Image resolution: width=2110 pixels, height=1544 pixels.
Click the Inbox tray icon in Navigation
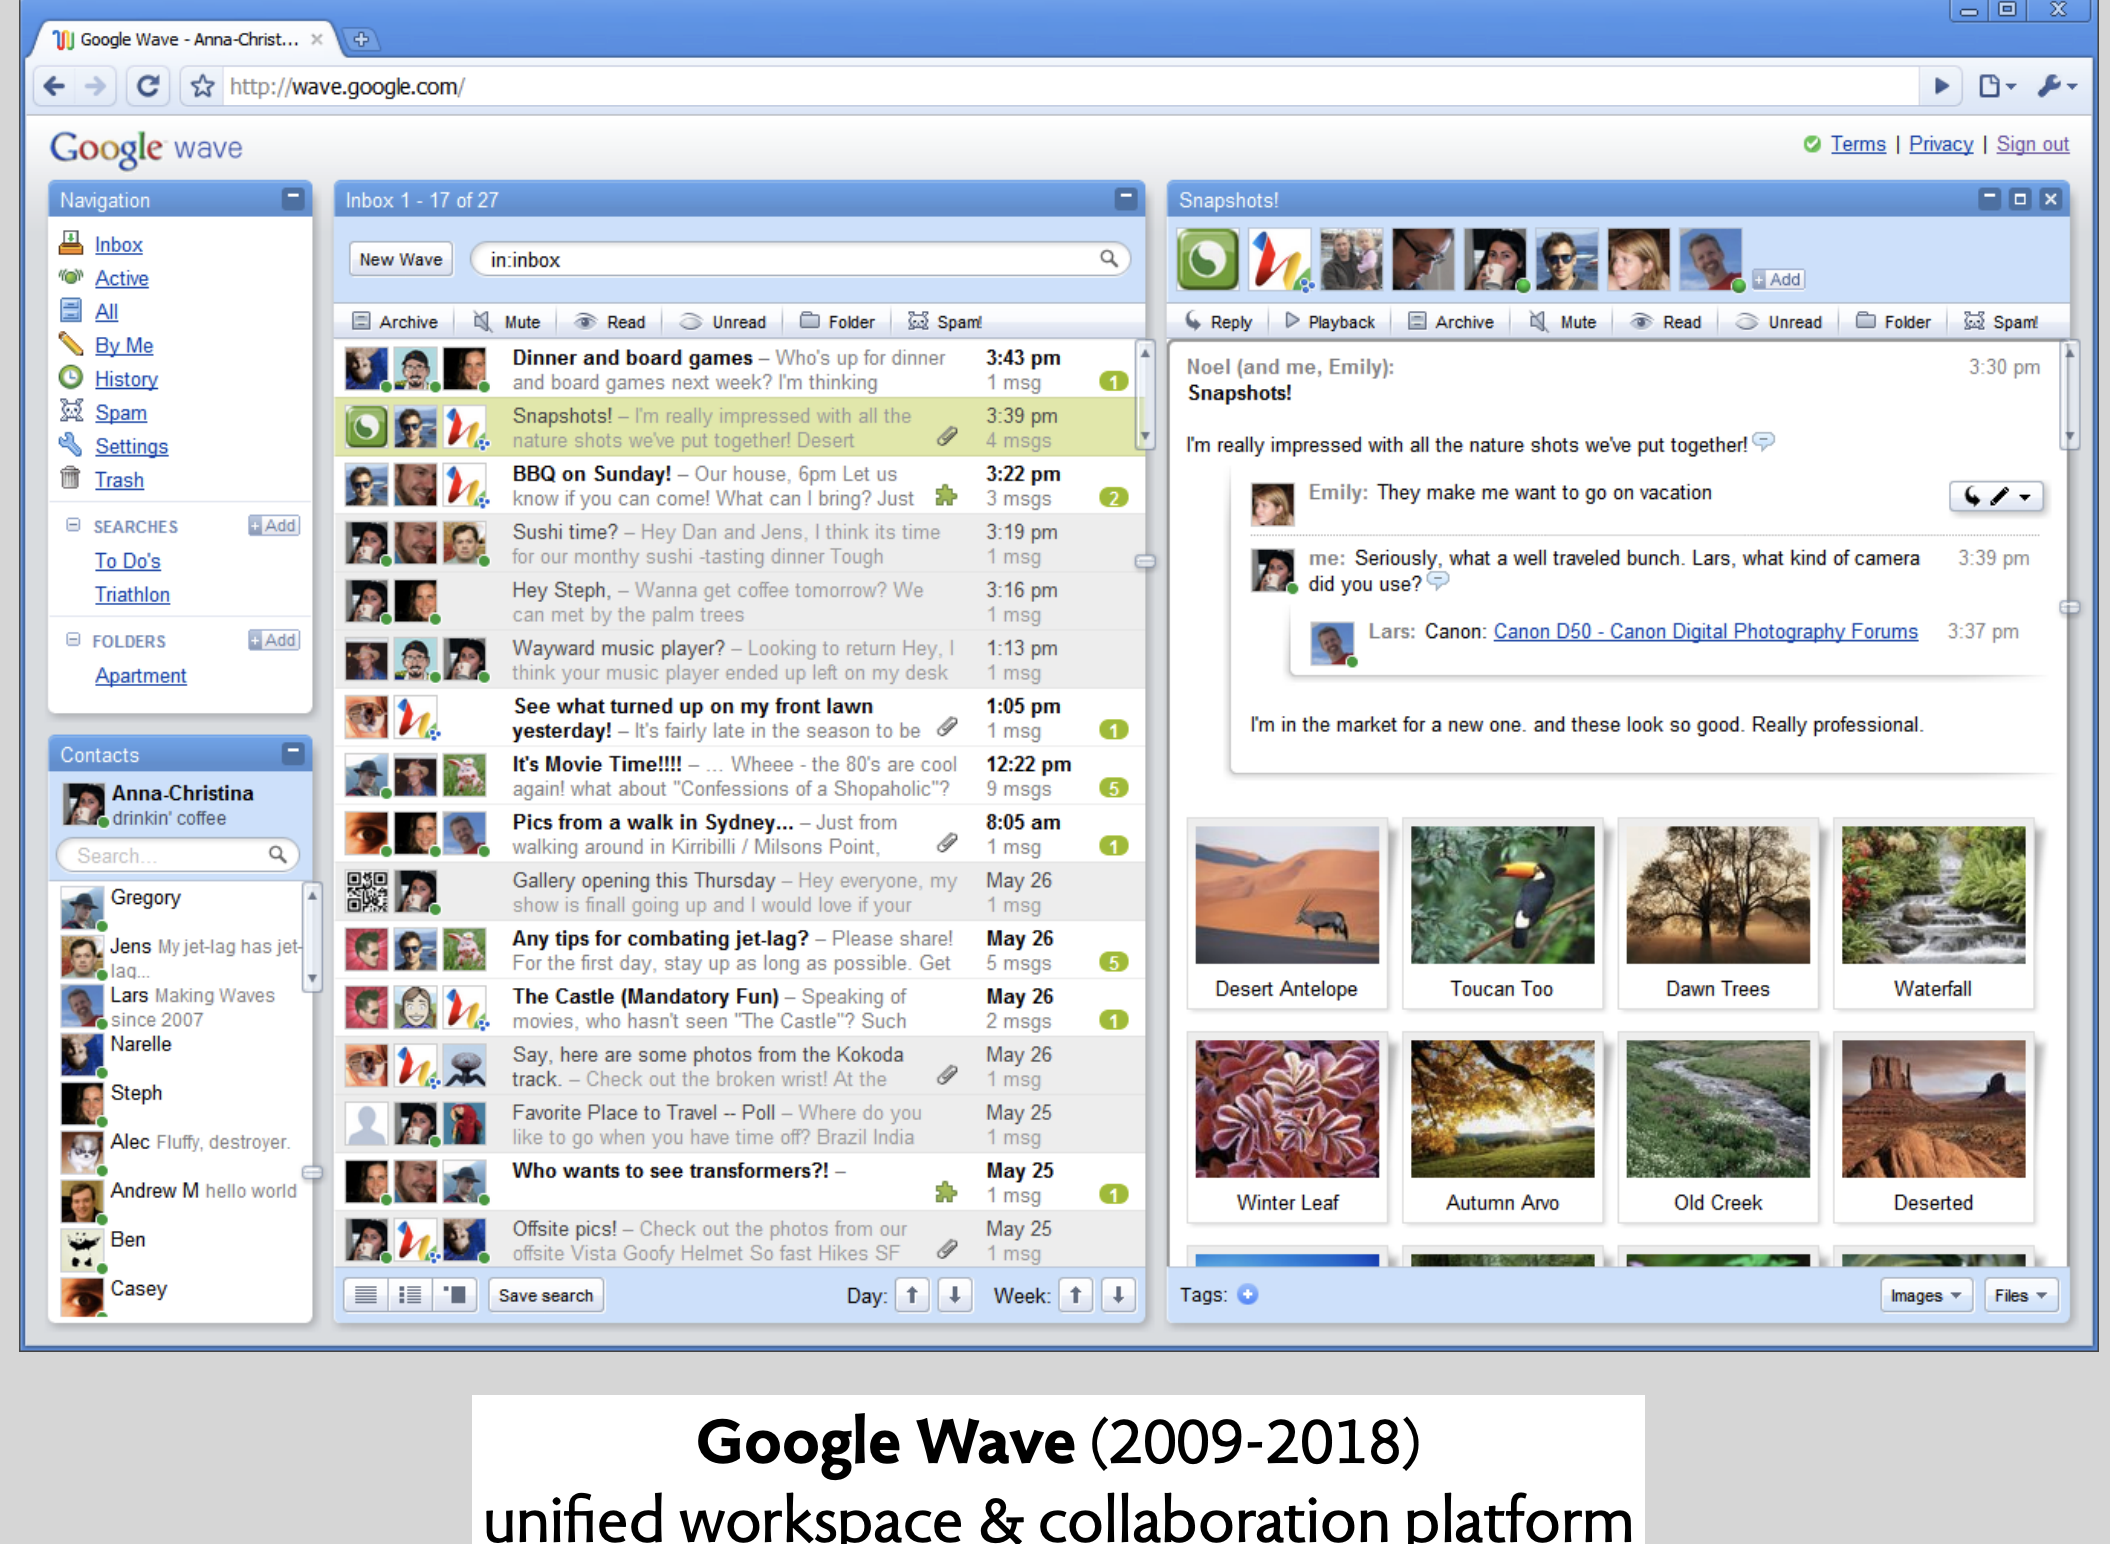pyautogui.click(x=71, y=243)
